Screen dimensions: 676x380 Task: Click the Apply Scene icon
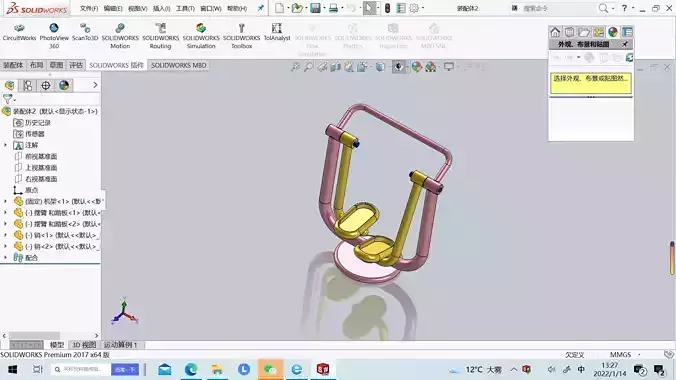pyautogui.click(x=430, y=67)
